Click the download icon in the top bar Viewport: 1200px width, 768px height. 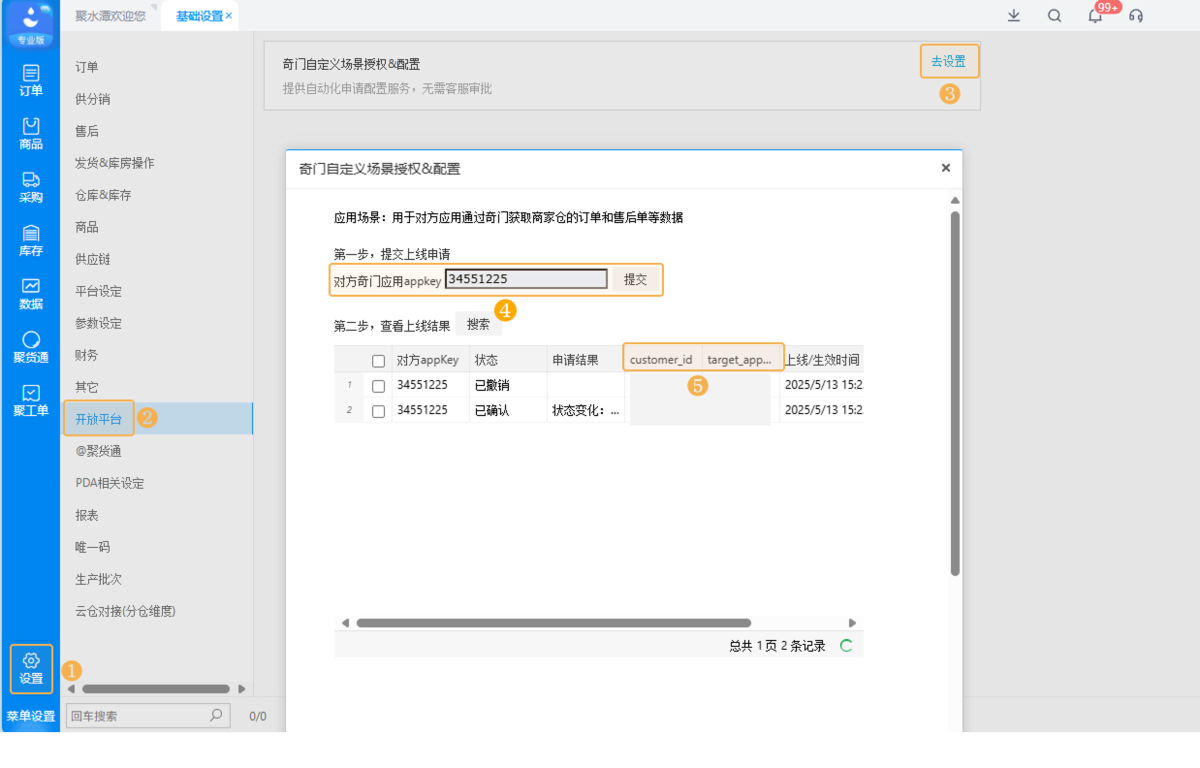[1013, 17]
